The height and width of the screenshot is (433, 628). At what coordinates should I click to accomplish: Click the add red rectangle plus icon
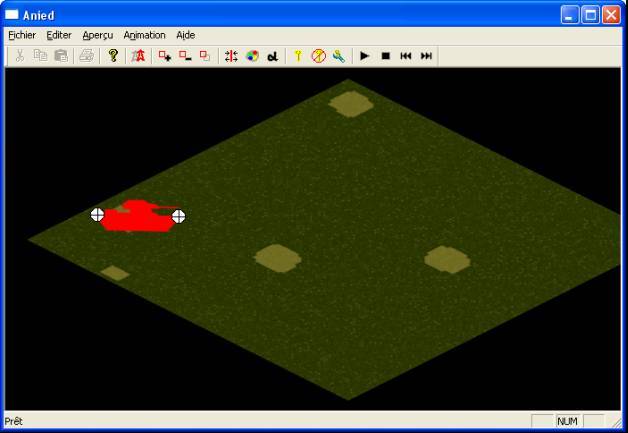point(165,56)
